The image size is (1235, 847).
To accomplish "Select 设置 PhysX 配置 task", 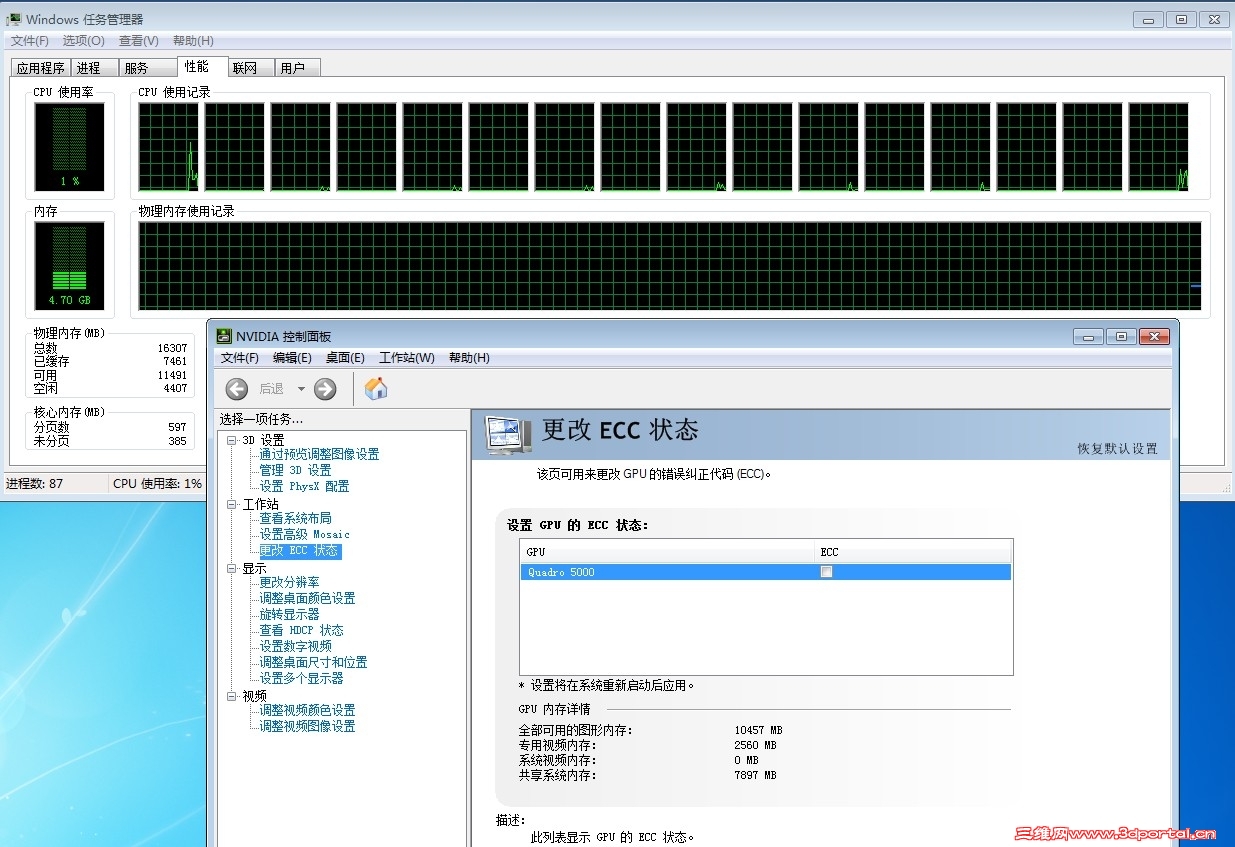I will tap(304, 486).
